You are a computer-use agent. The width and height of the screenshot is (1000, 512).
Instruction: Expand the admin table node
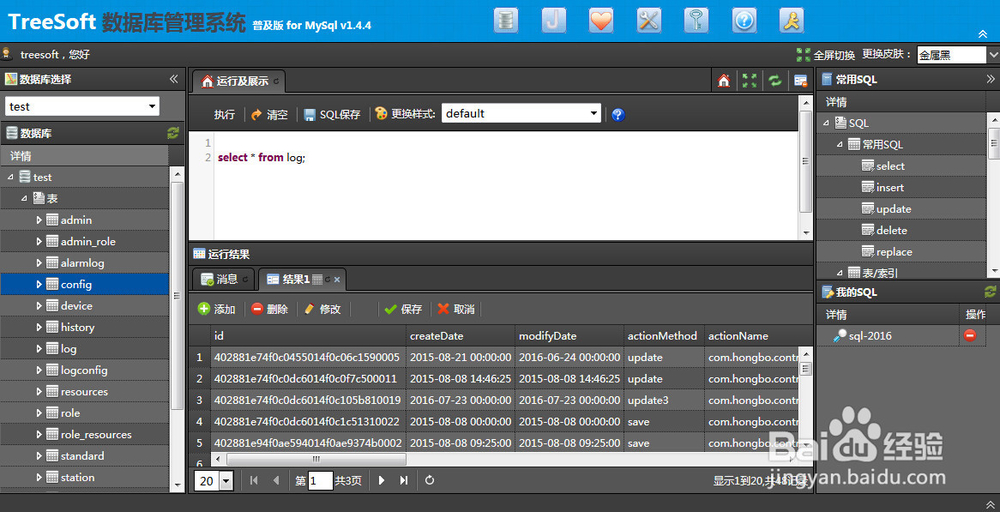[38, 220]
